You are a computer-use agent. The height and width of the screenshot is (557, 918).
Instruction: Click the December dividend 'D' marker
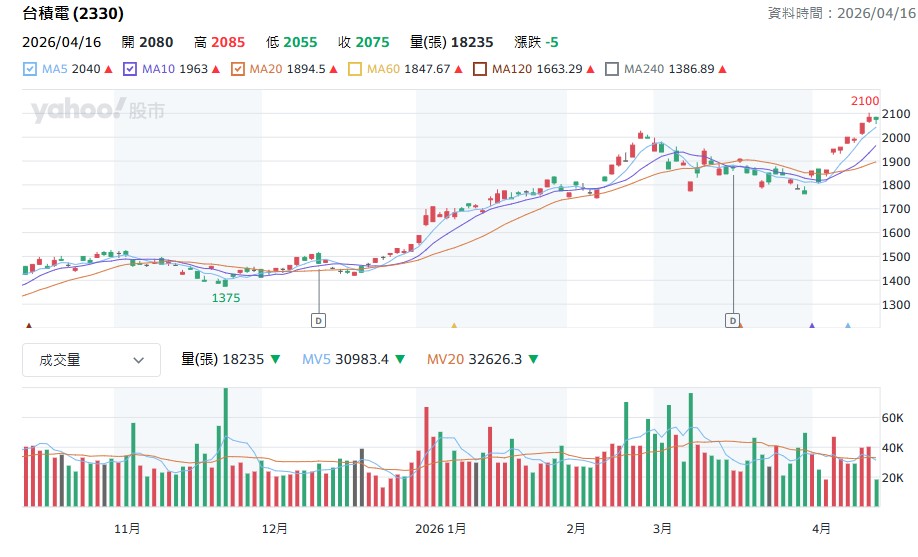pyautogui.click(x=319, y=320)
